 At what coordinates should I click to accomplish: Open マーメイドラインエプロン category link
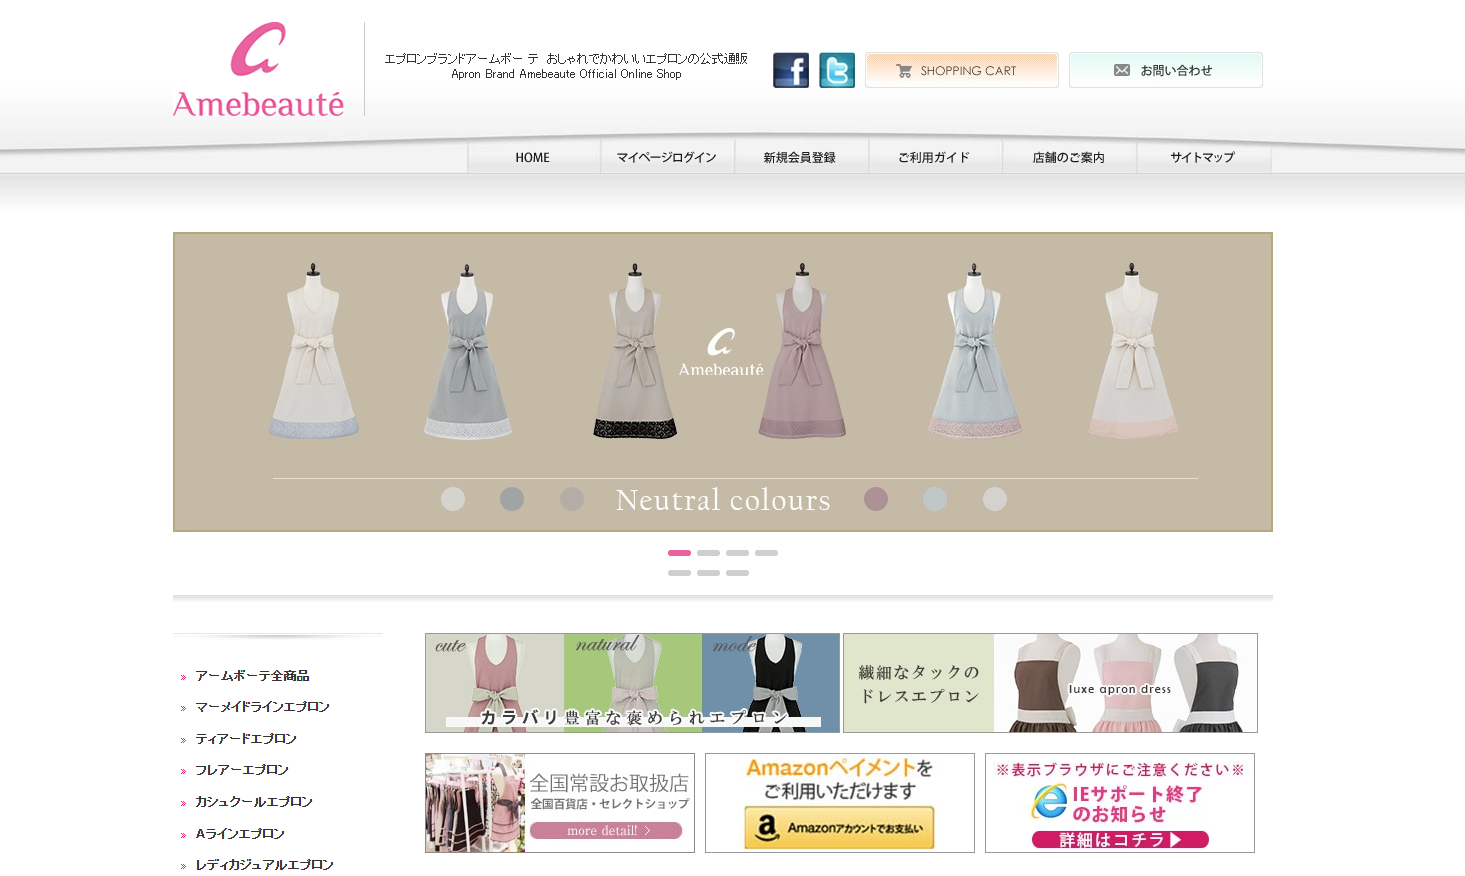click(262, 707)
